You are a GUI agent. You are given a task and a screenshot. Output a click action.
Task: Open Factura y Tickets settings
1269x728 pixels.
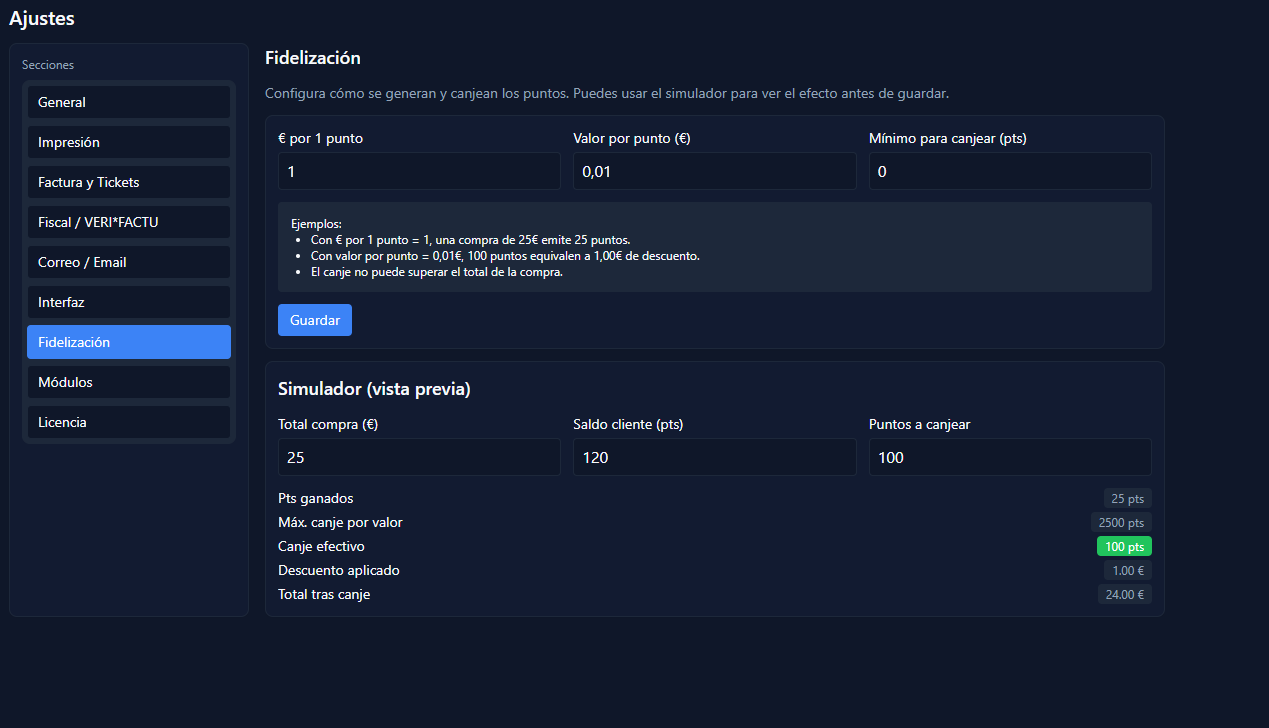(x=128, y=182)
